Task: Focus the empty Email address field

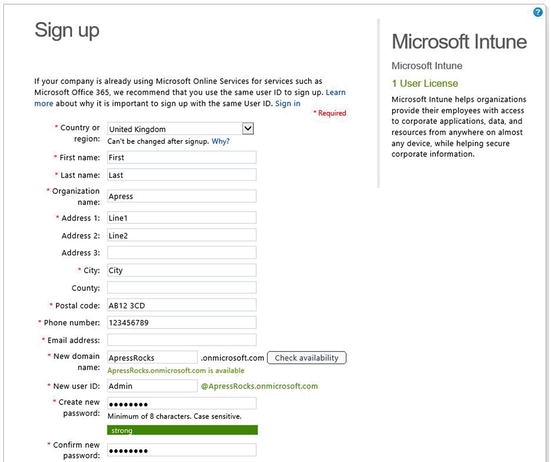Action: (x=182, y=340)
